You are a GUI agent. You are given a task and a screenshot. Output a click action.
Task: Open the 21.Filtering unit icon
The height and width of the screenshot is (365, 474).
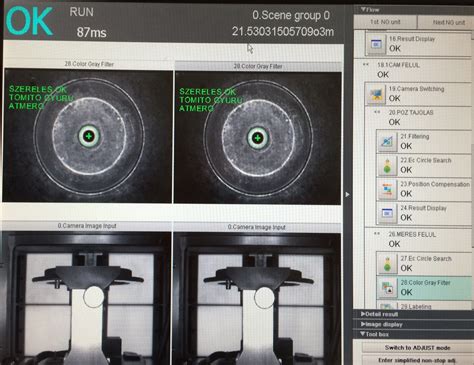(387, 142)
